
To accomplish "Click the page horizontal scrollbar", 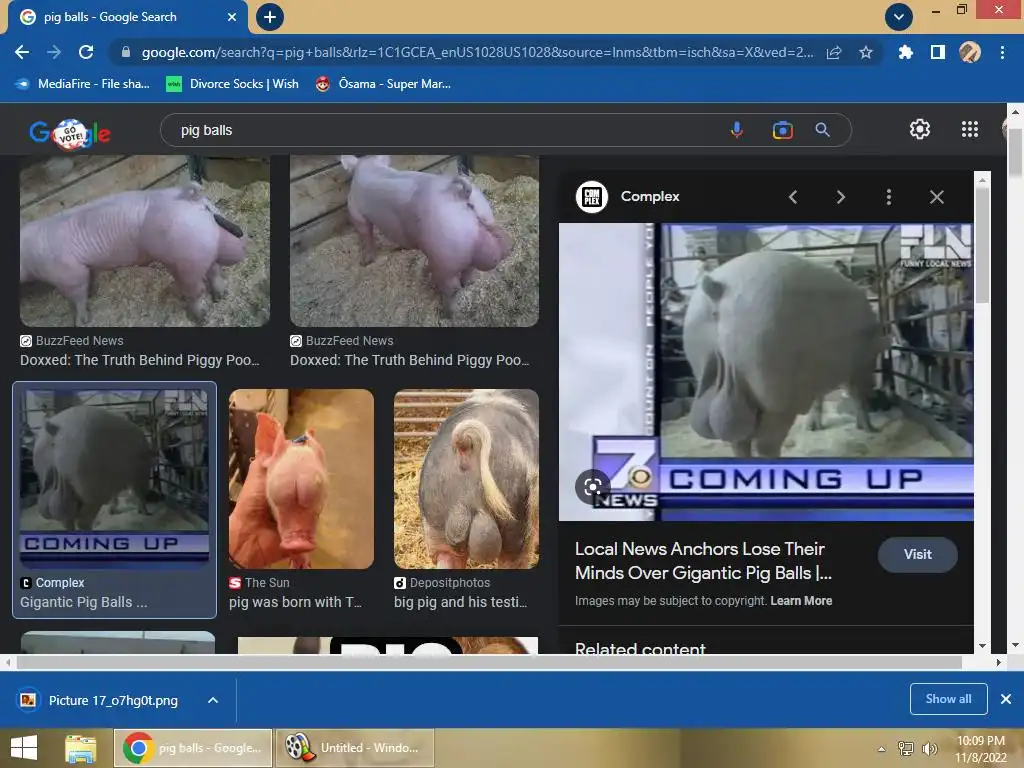I will click(488, 662).
